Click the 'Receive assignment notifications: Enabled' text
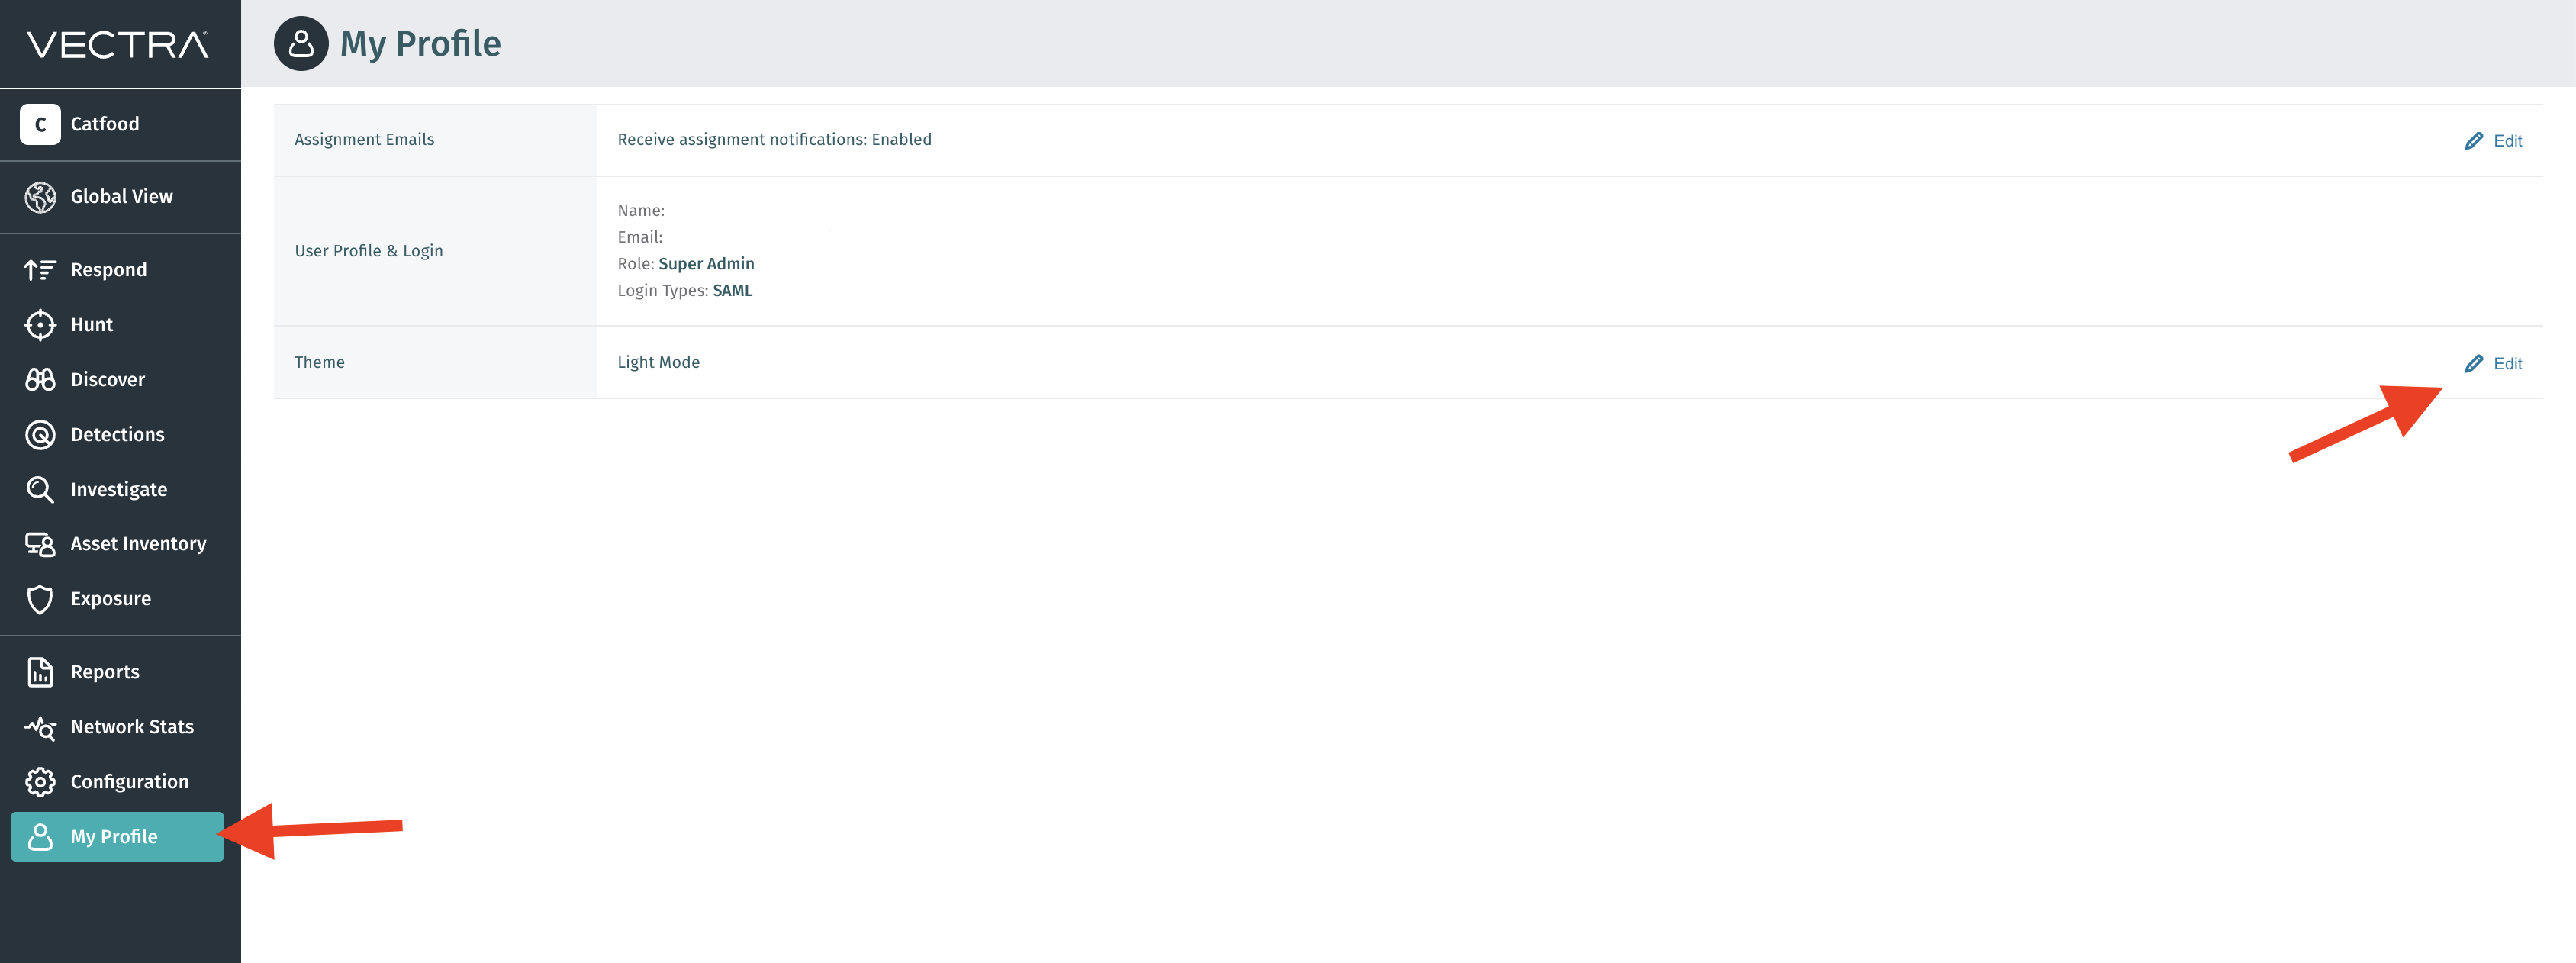 pos(774,139)
